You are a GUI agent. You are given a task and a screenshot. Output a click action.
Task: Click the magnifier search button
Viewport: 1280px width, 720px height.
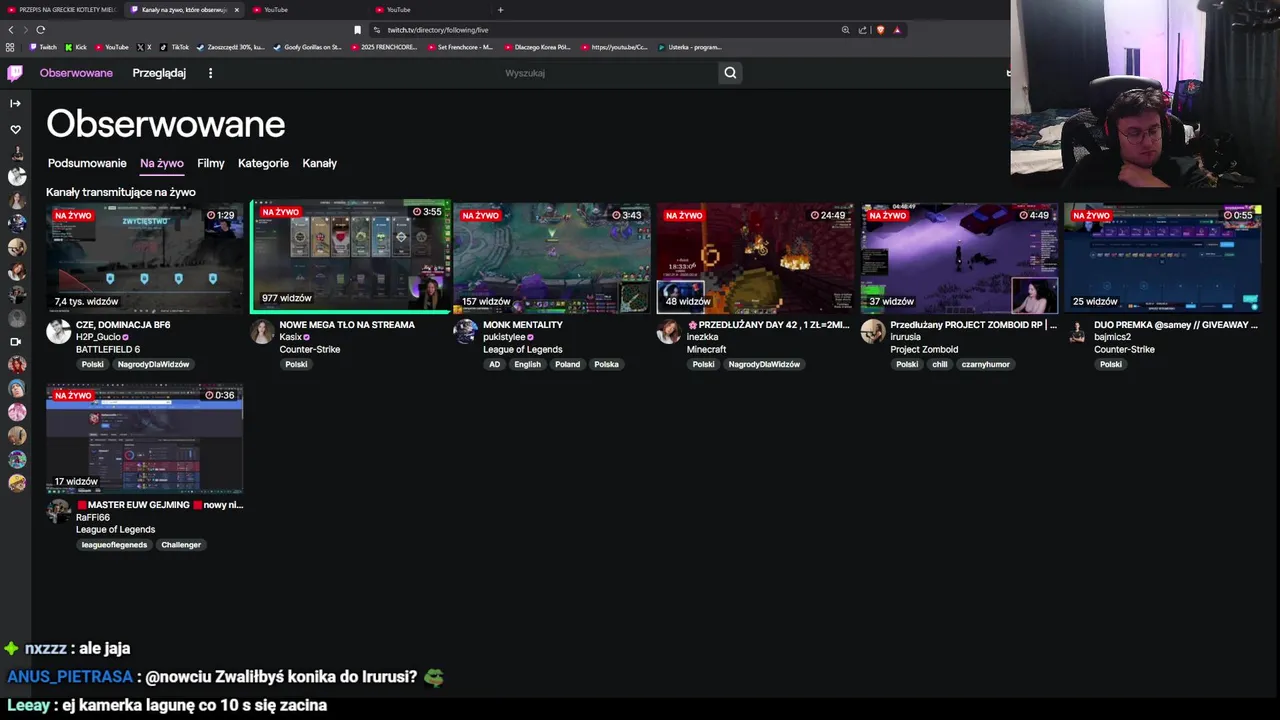click(x=730, y=73)
